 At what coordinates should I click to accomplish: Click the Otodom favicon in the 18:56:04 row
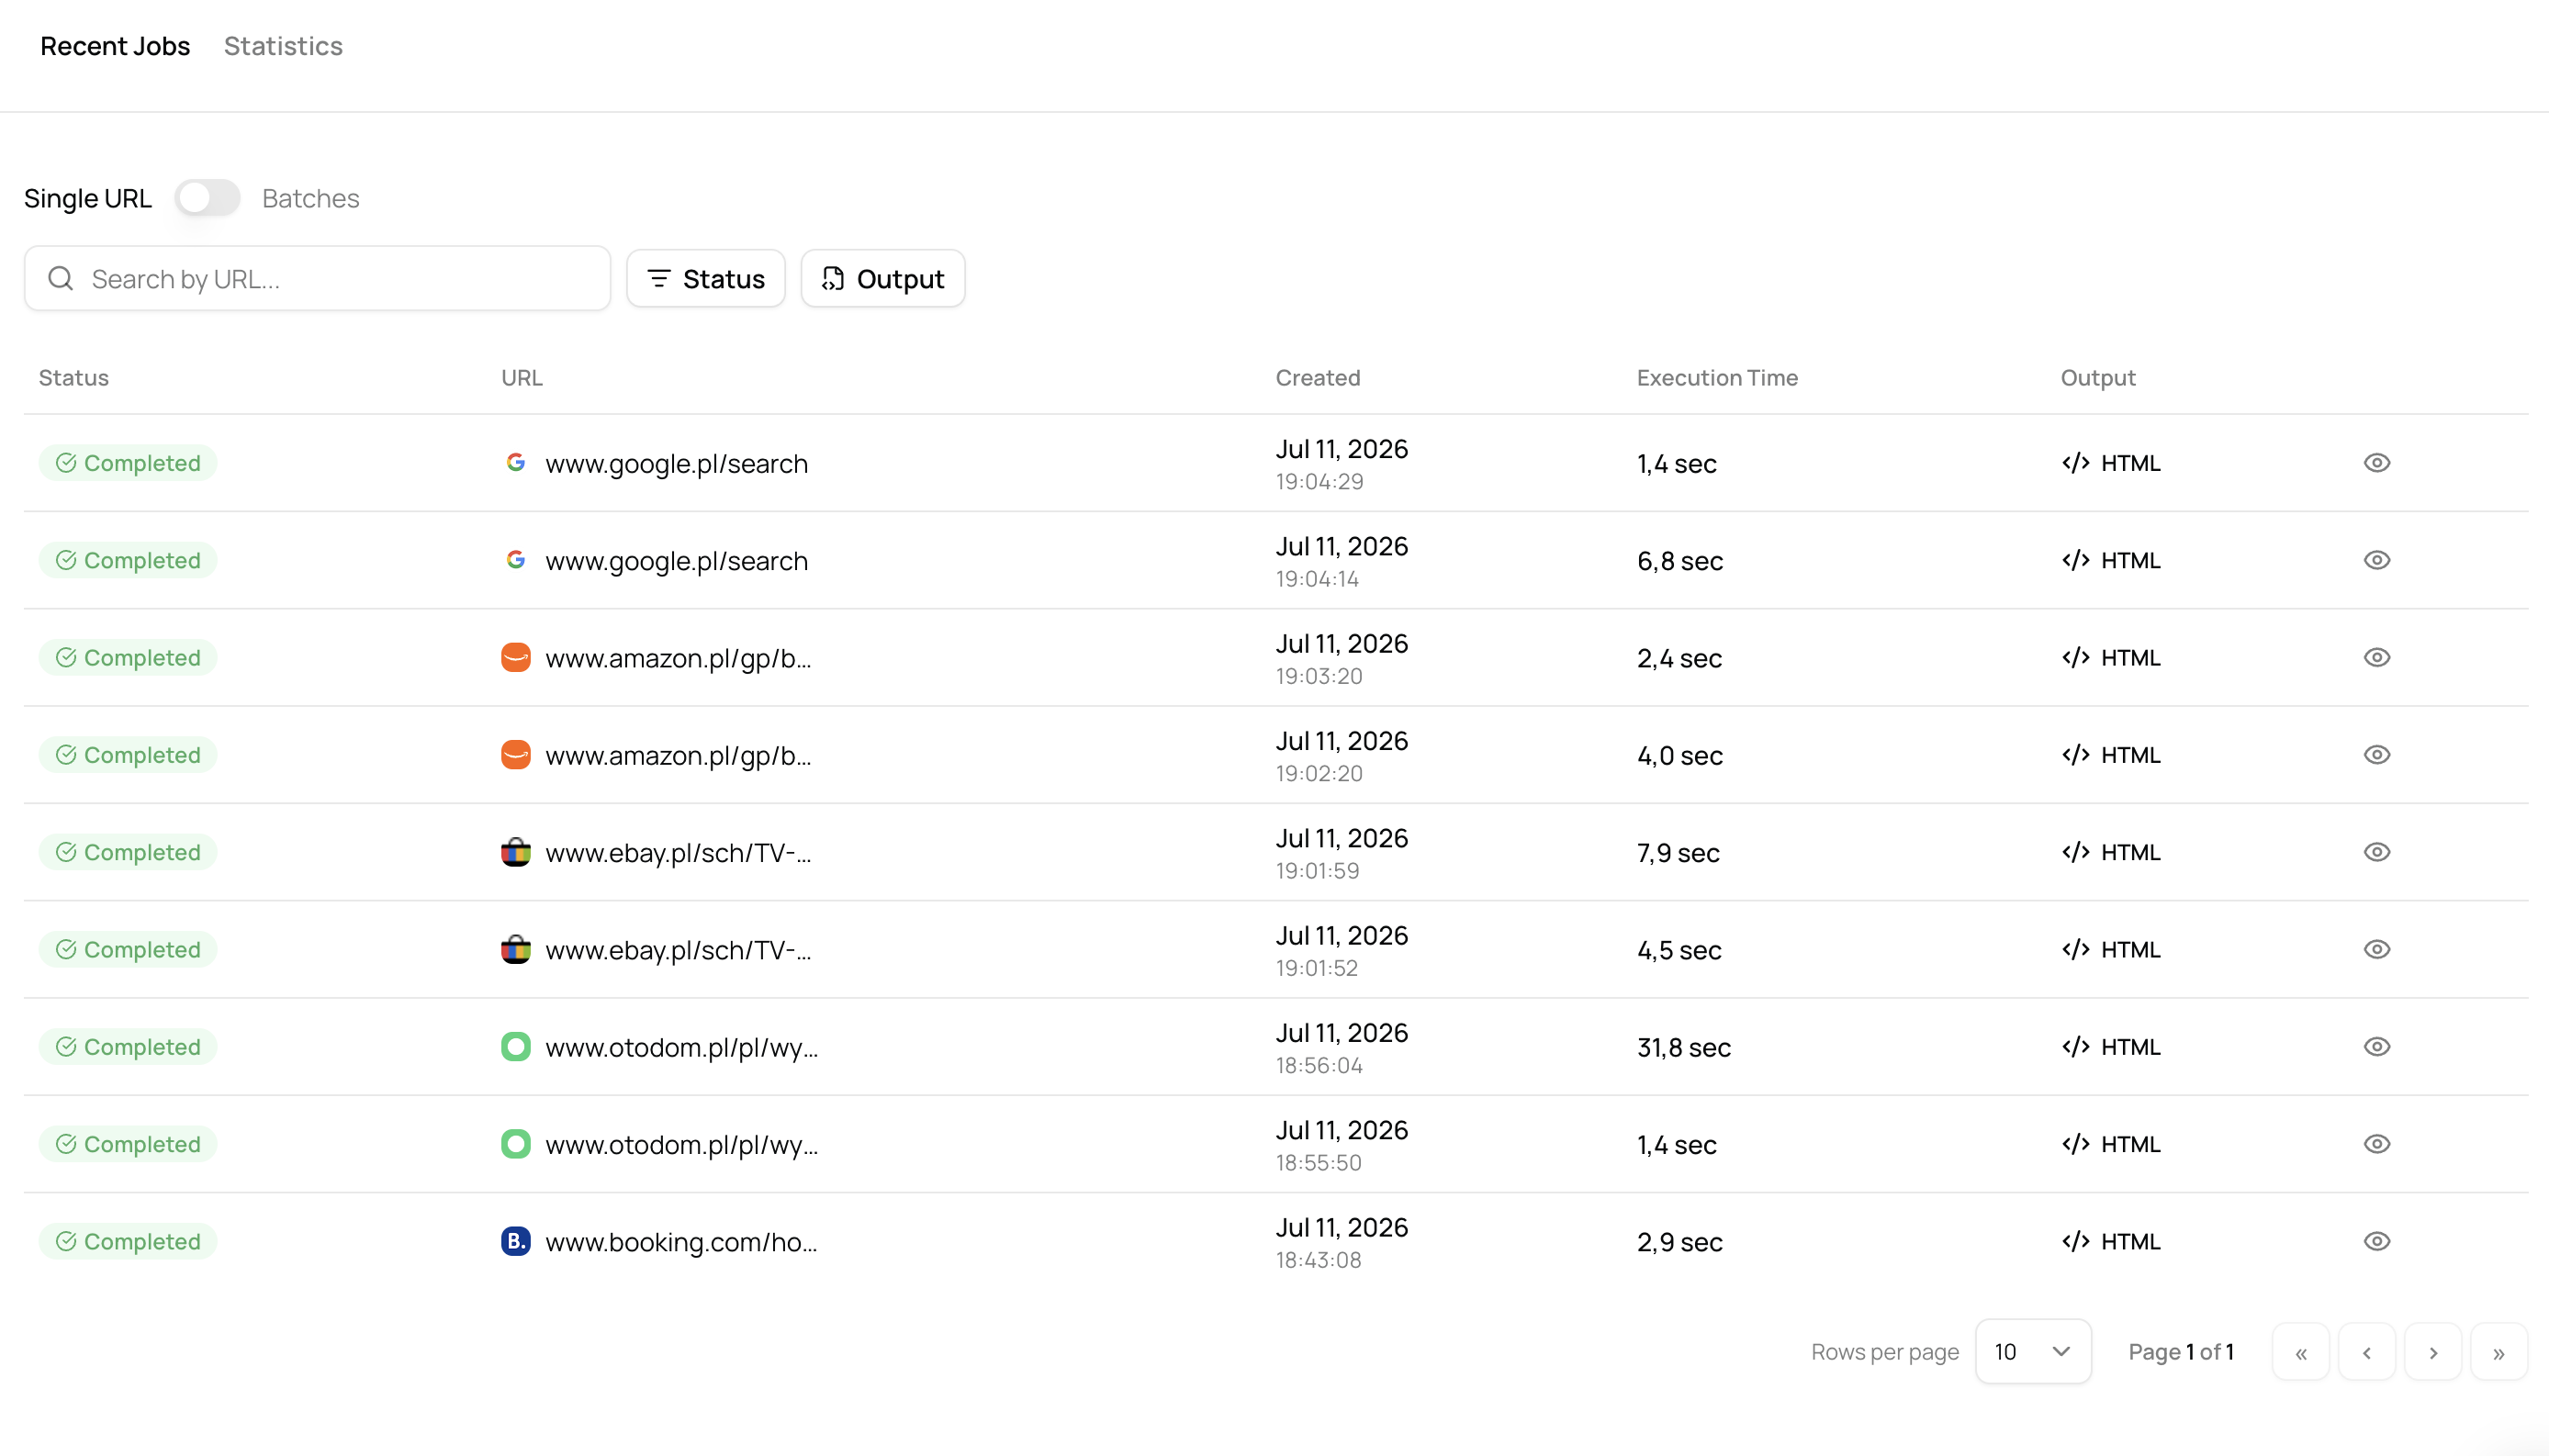(x=516, y=1047)
